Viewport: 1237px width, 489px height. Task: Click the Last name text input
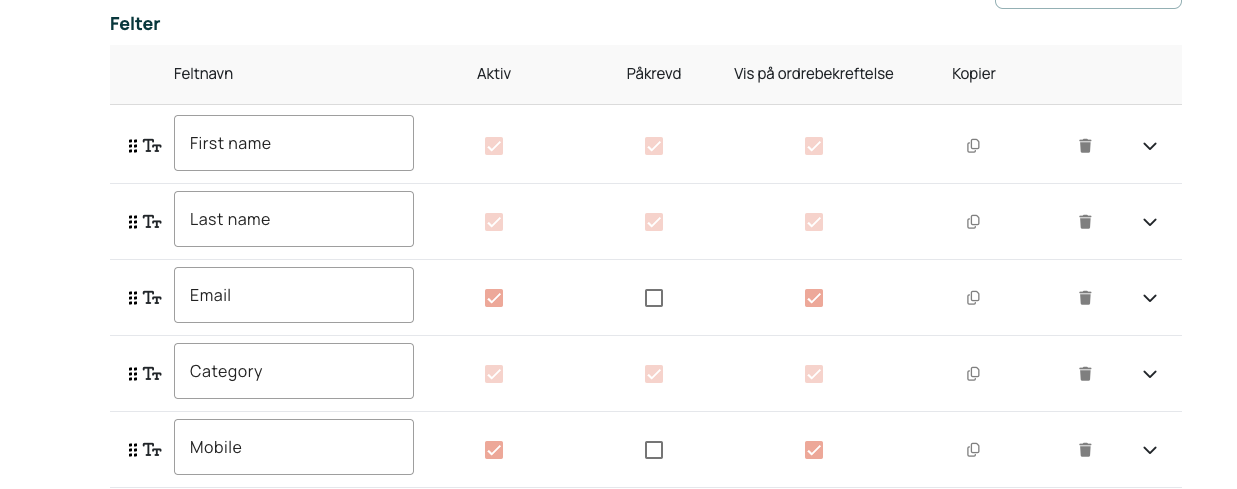(294, 219)
